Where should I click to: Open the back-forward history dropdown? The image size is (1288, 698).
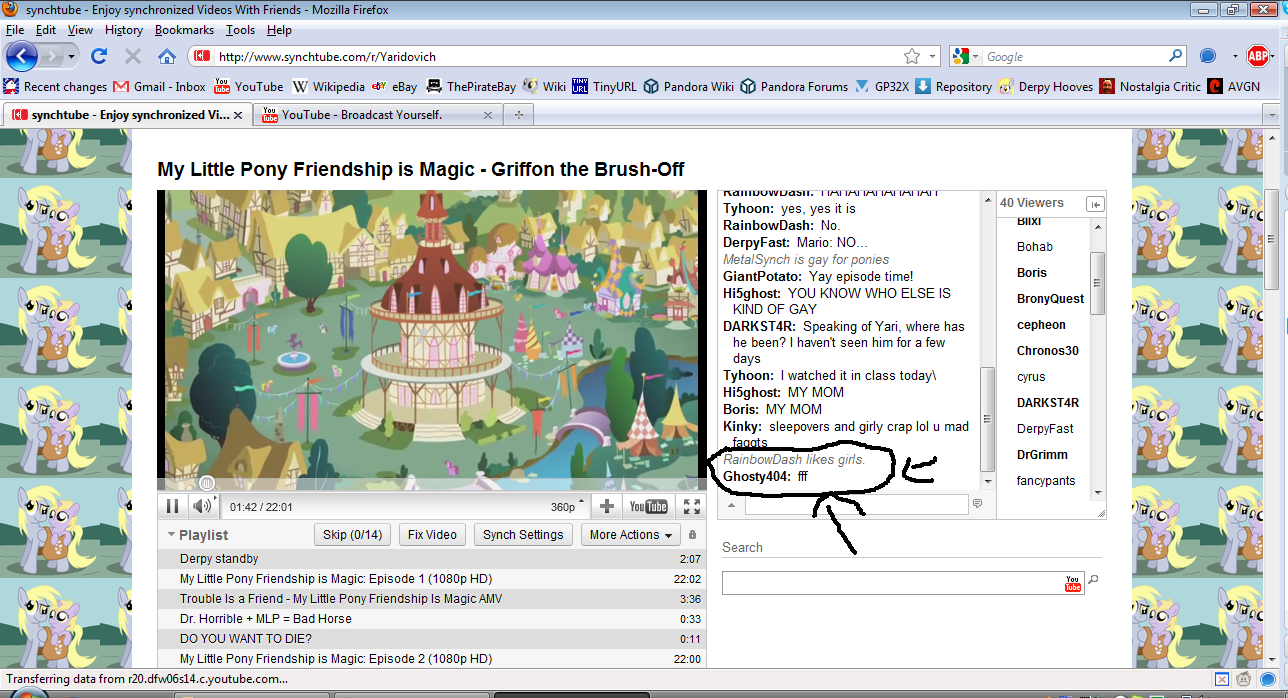(73, 57)
